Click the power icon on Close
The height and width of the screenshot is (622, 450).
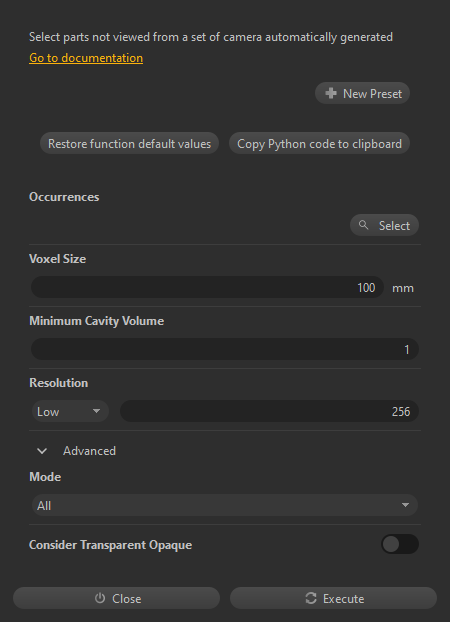[x=100, y=598]
